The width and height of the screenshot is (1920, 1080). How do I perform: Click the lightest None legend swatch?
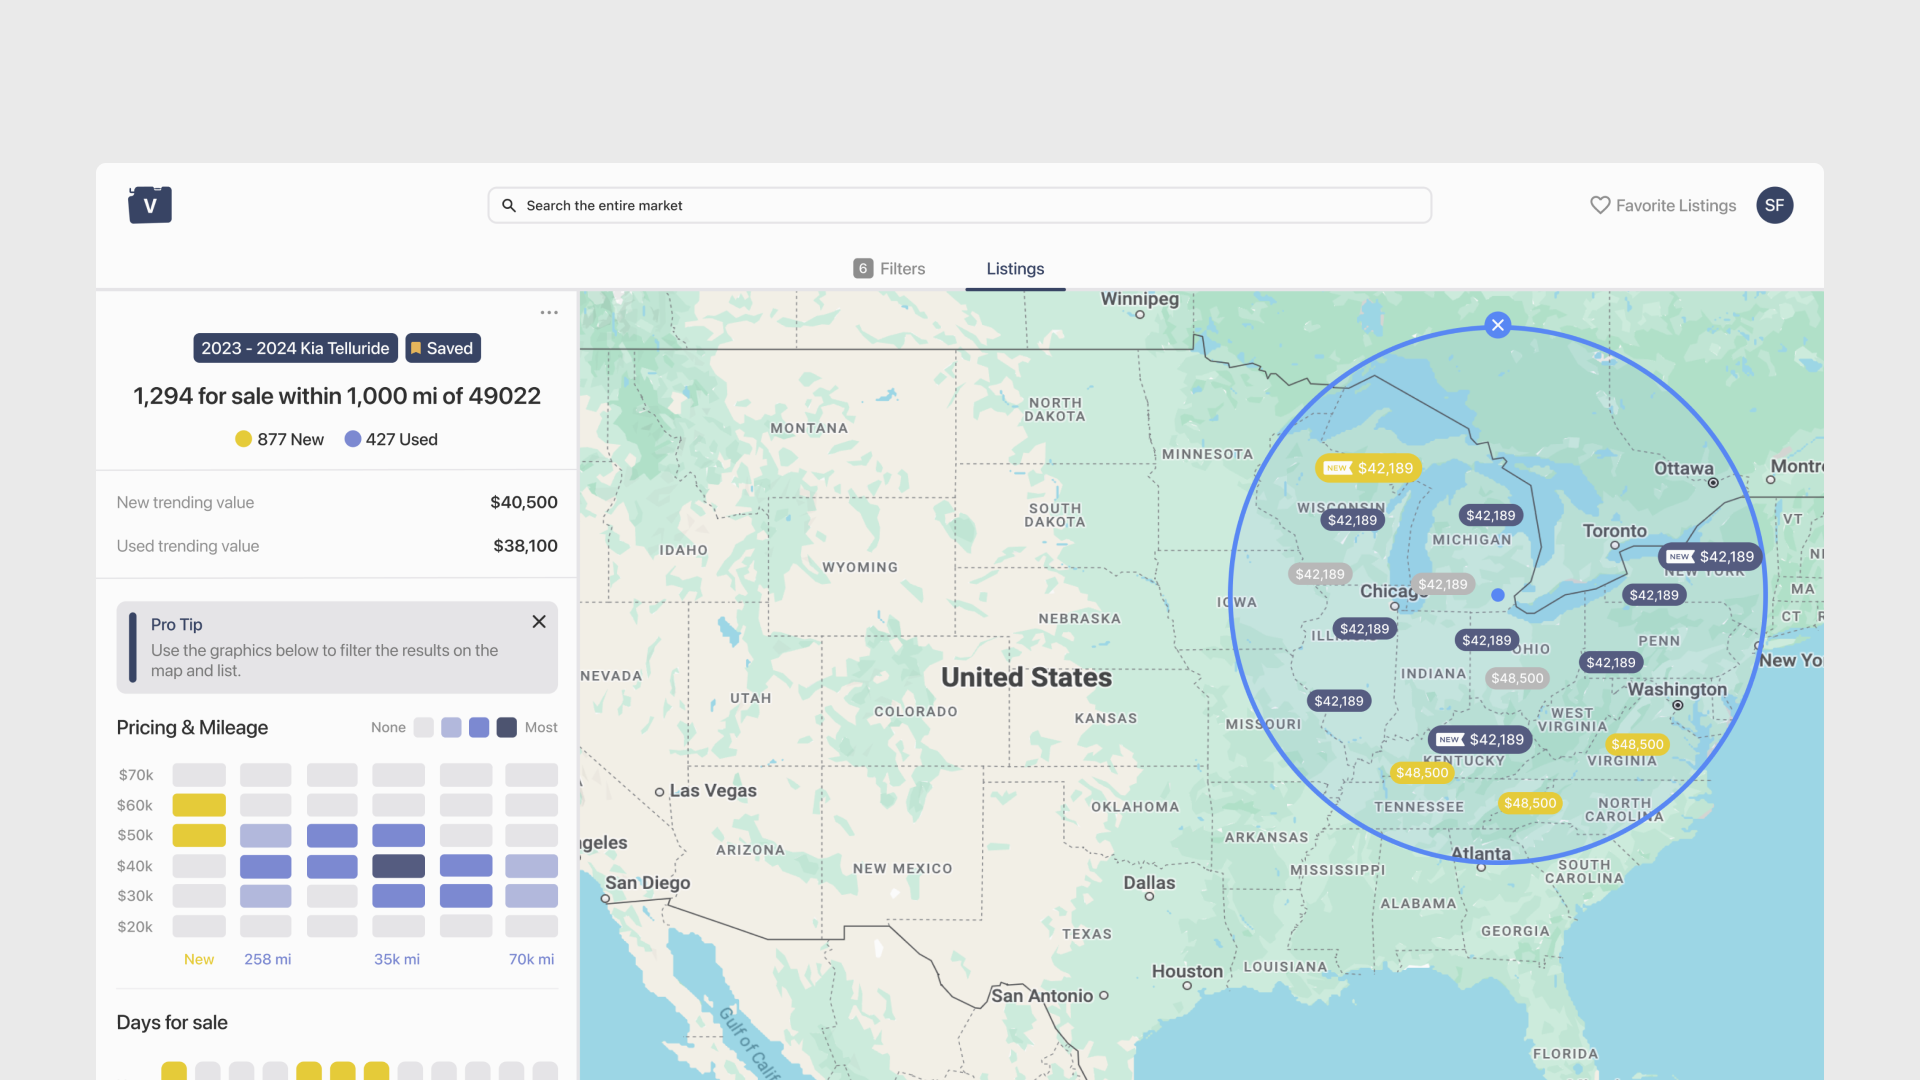424,727
